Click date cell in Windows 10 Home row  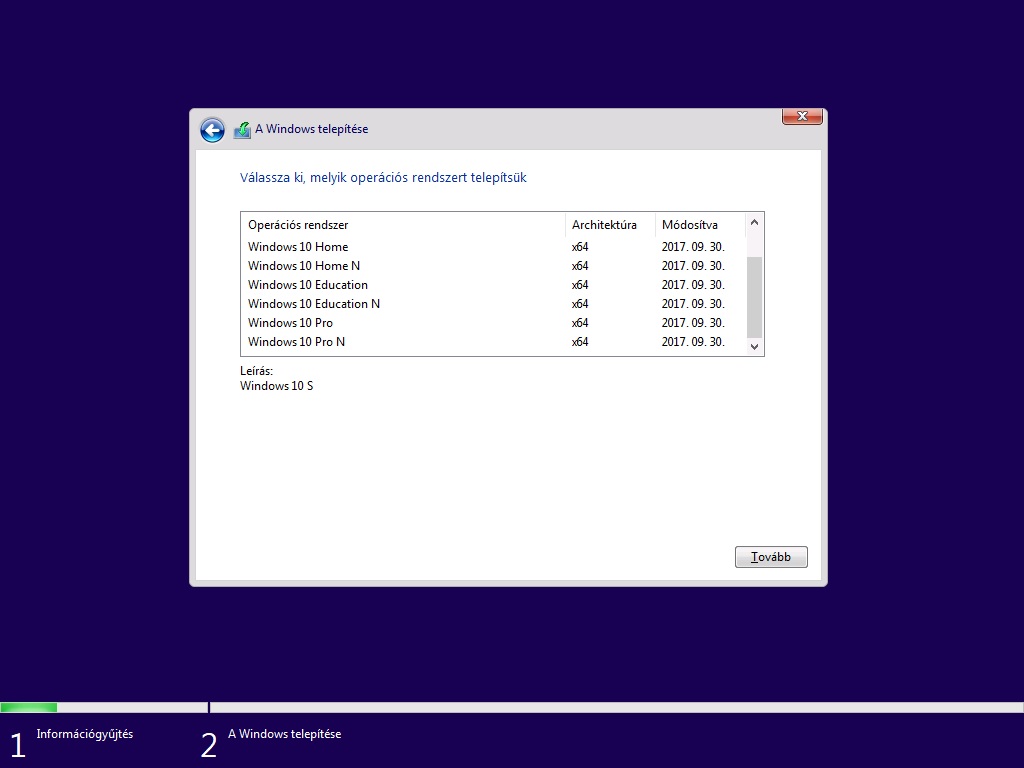[693, 247]
